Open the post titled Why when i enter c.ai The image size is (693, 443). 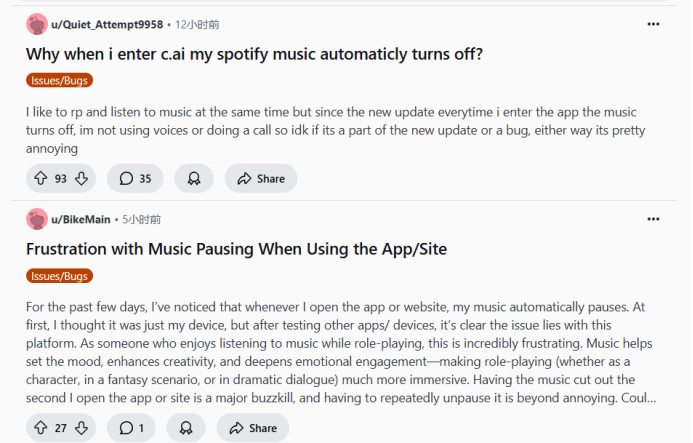254,54
